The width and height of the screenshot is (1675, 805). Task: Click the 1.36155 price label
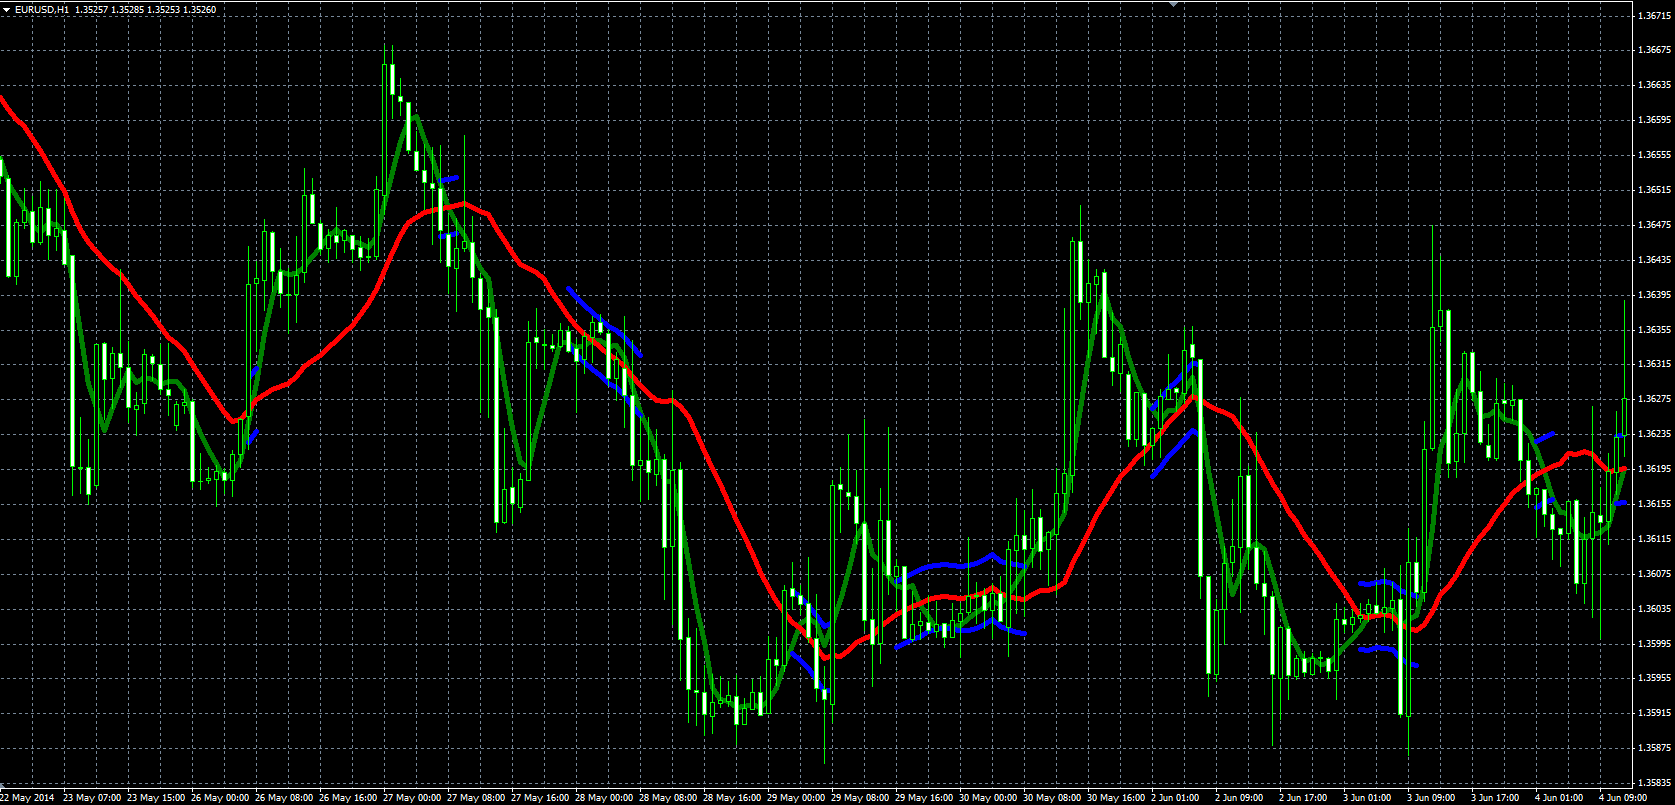tap(1654, 504)
